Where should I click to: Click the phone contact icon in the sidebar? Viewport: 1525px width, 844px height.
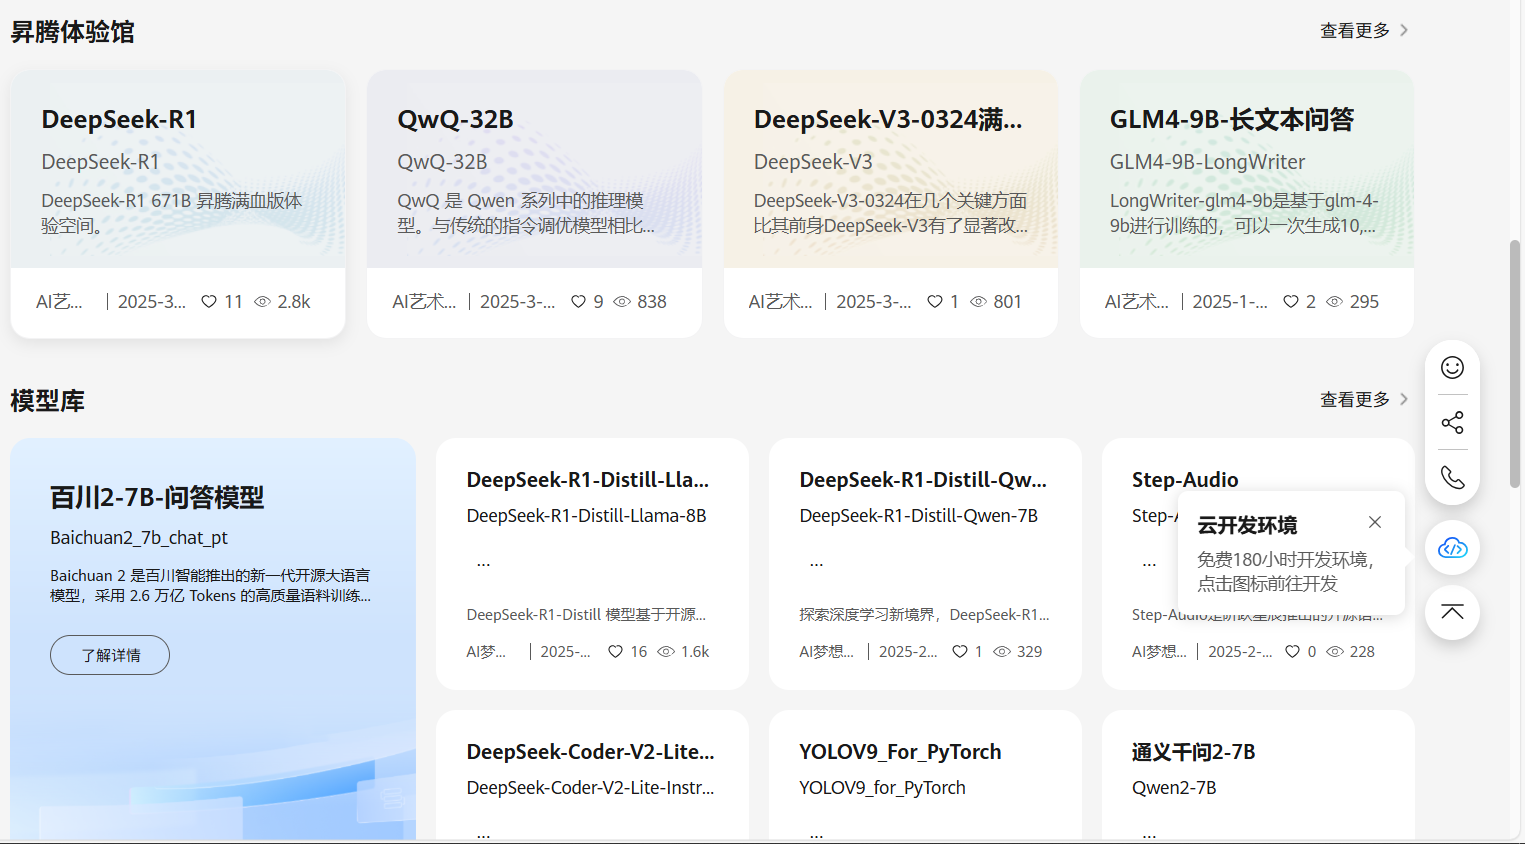1452,478
